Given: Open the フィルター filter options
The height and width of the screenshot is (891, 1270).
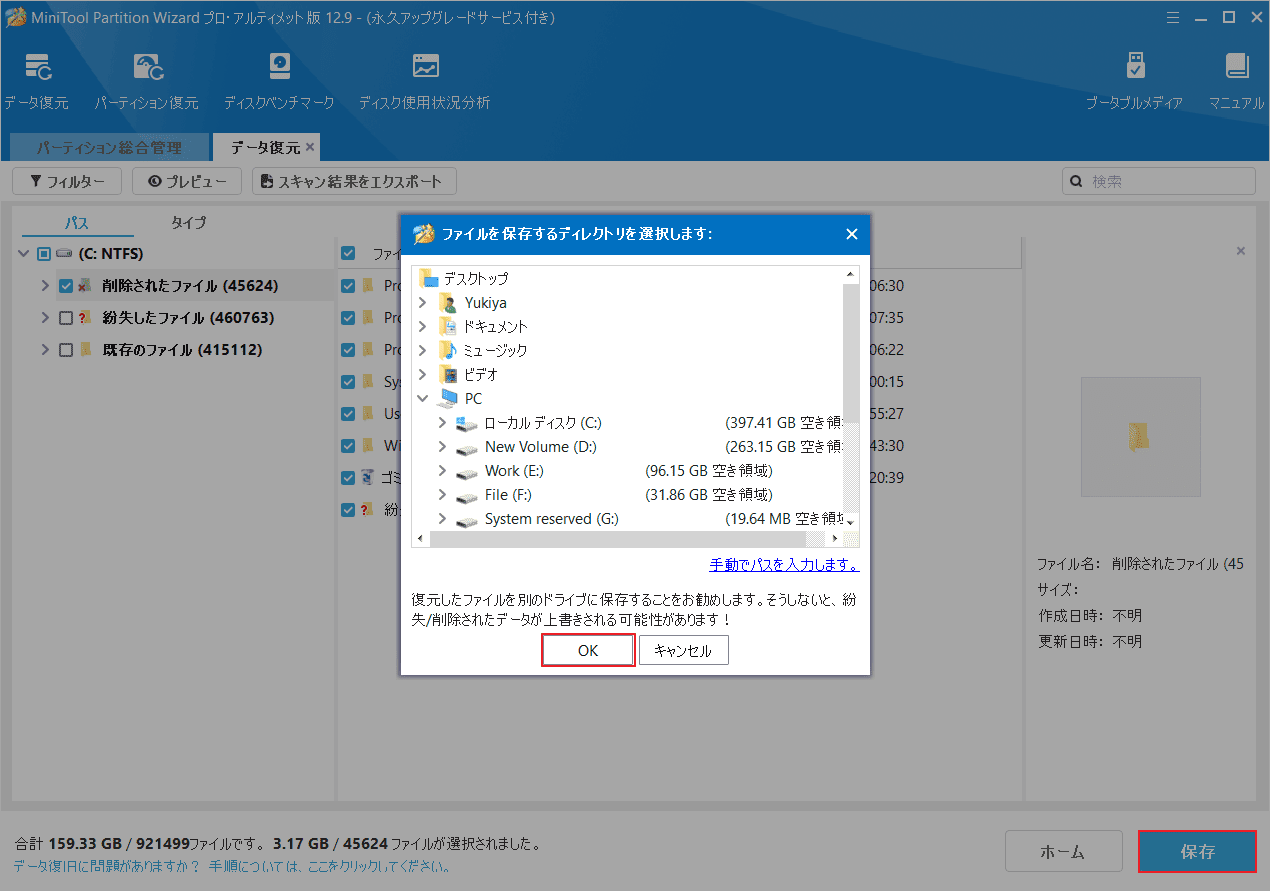Looking at the screenshot, I should [66, 181].
